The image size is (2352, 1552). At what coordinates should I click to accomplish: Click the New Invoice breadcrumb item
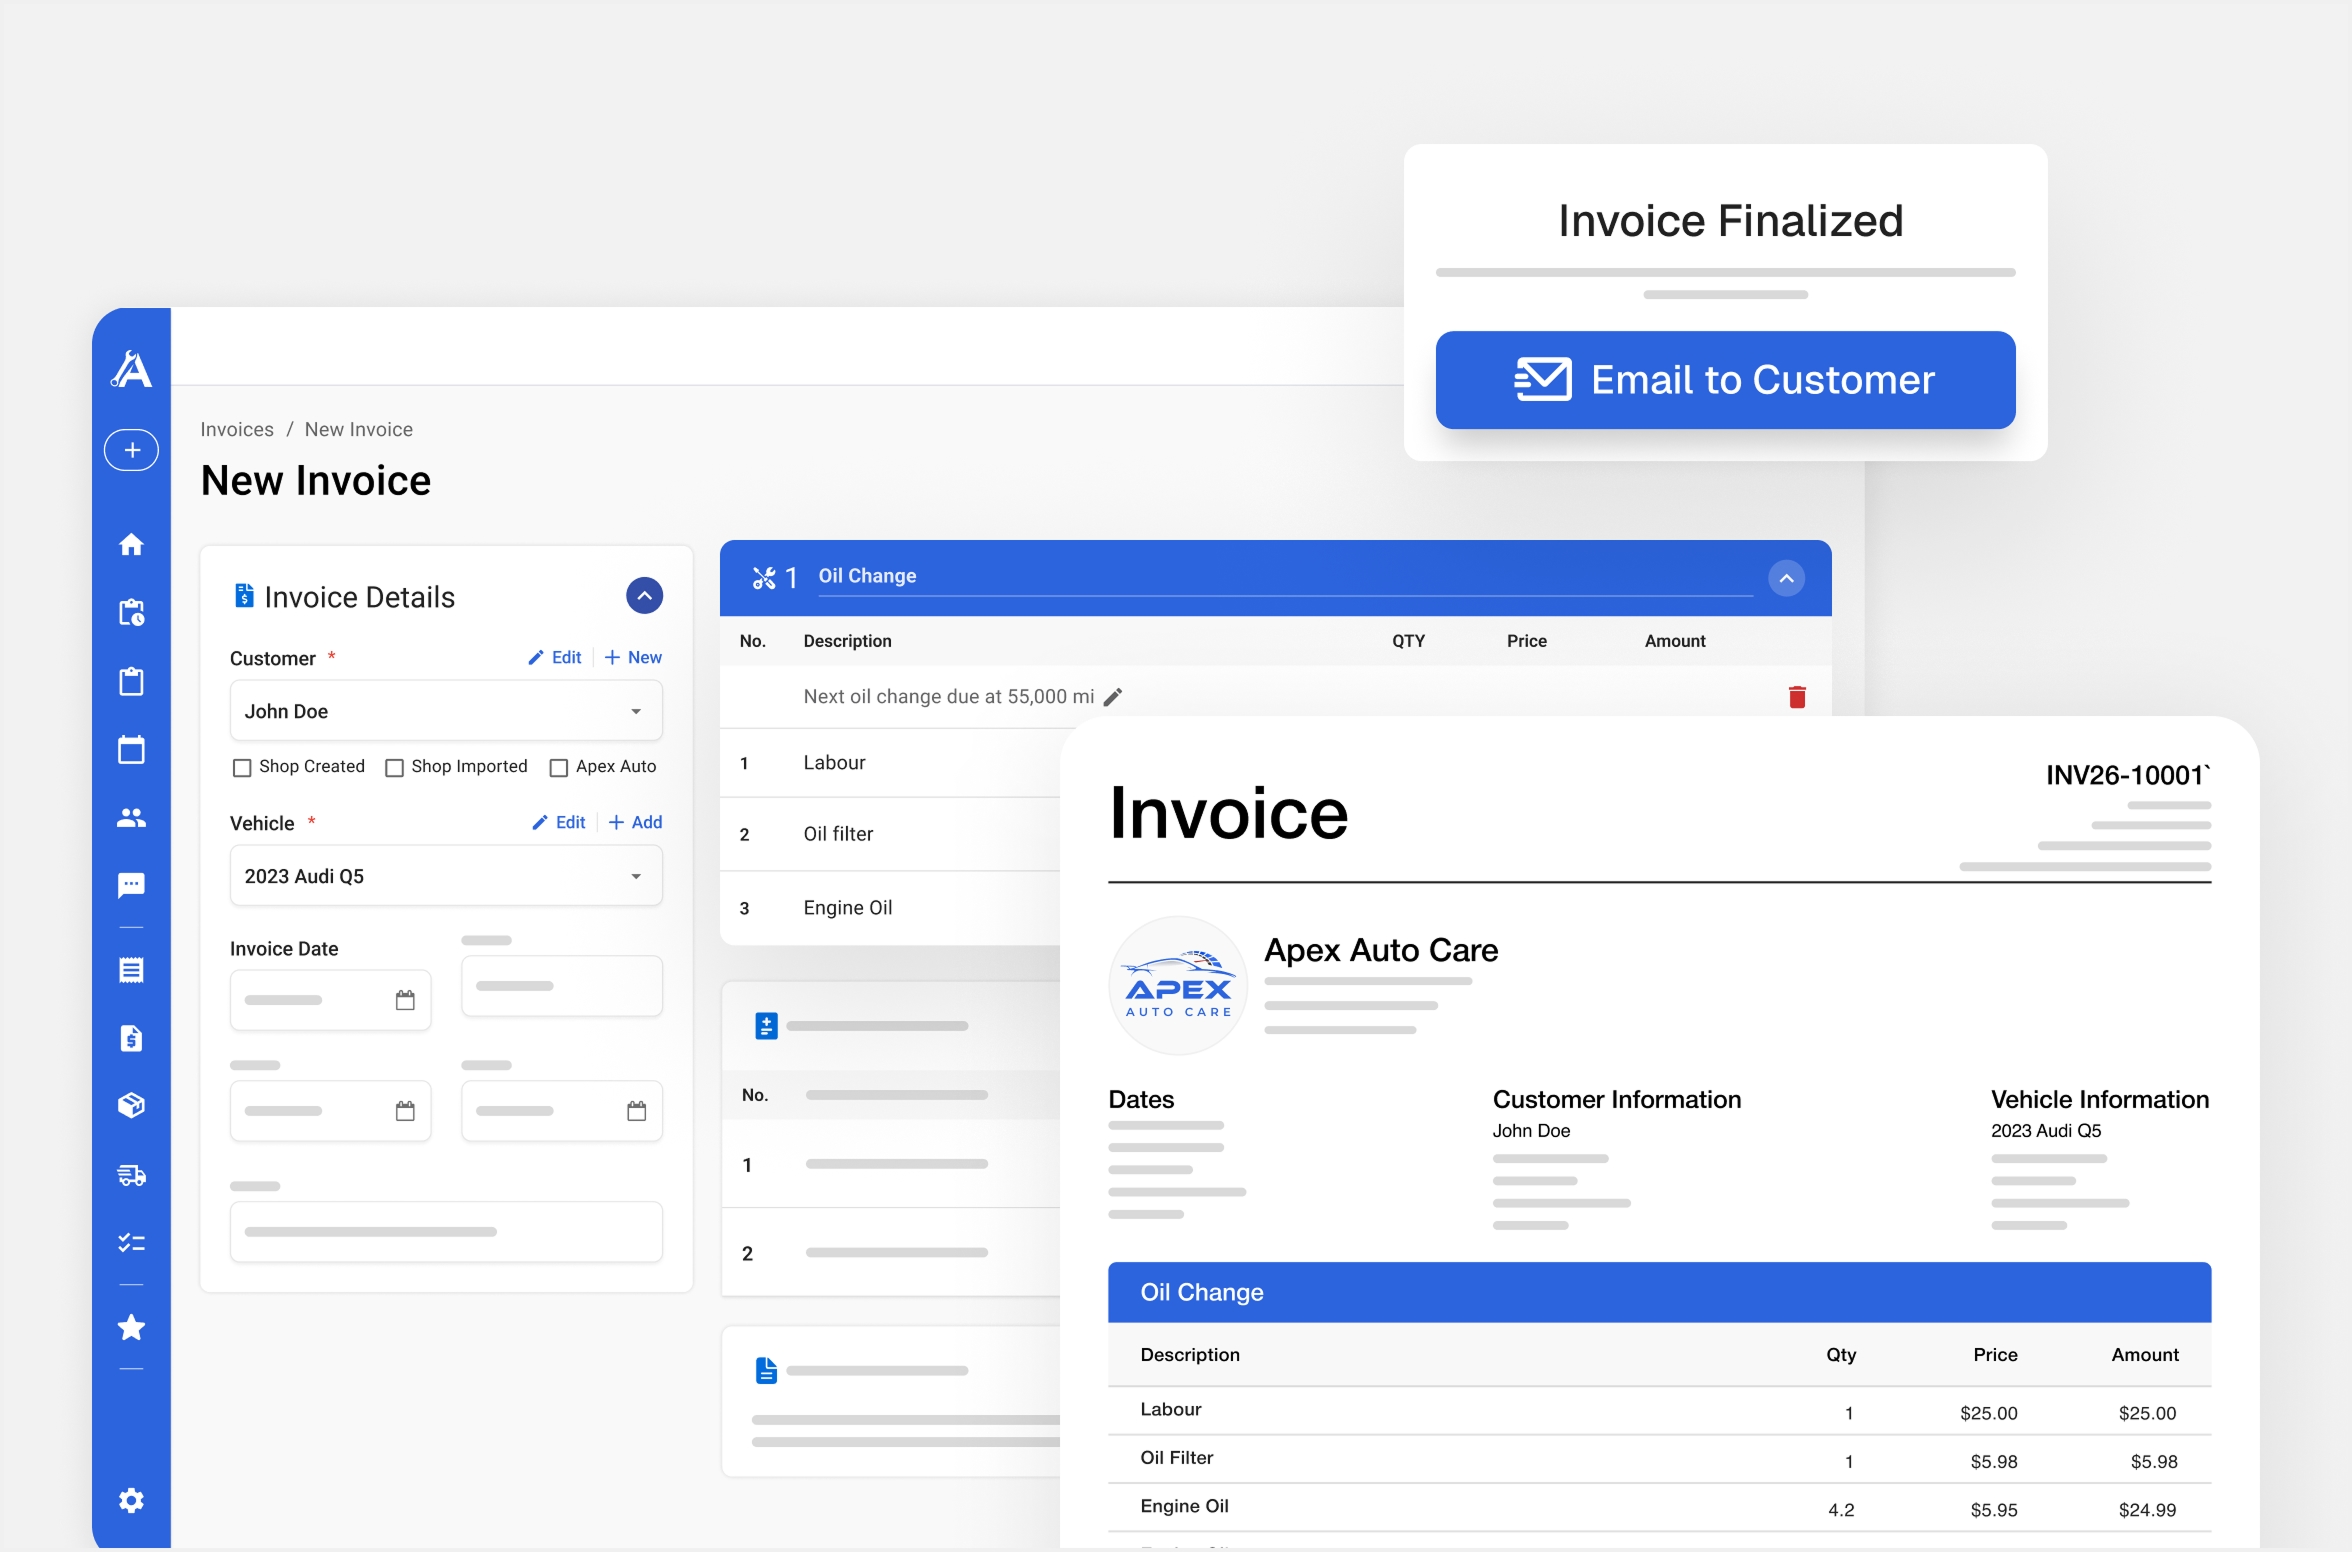(359, 429)
